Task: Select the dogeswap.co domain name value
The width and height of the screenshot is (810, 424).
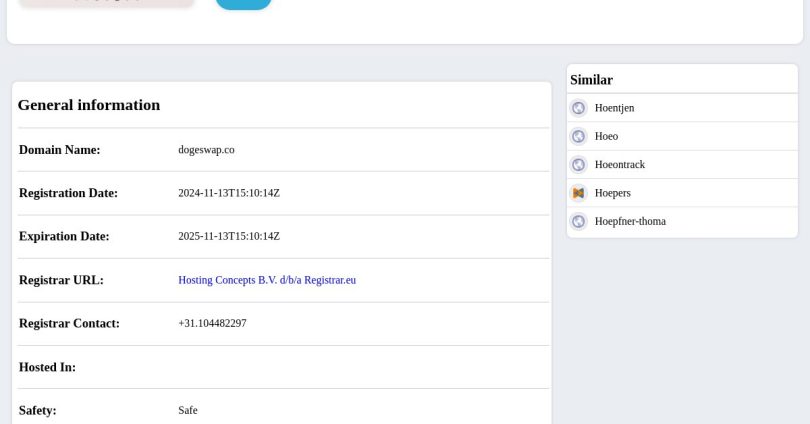Action: pyautogui.click(x=206, y=150)
